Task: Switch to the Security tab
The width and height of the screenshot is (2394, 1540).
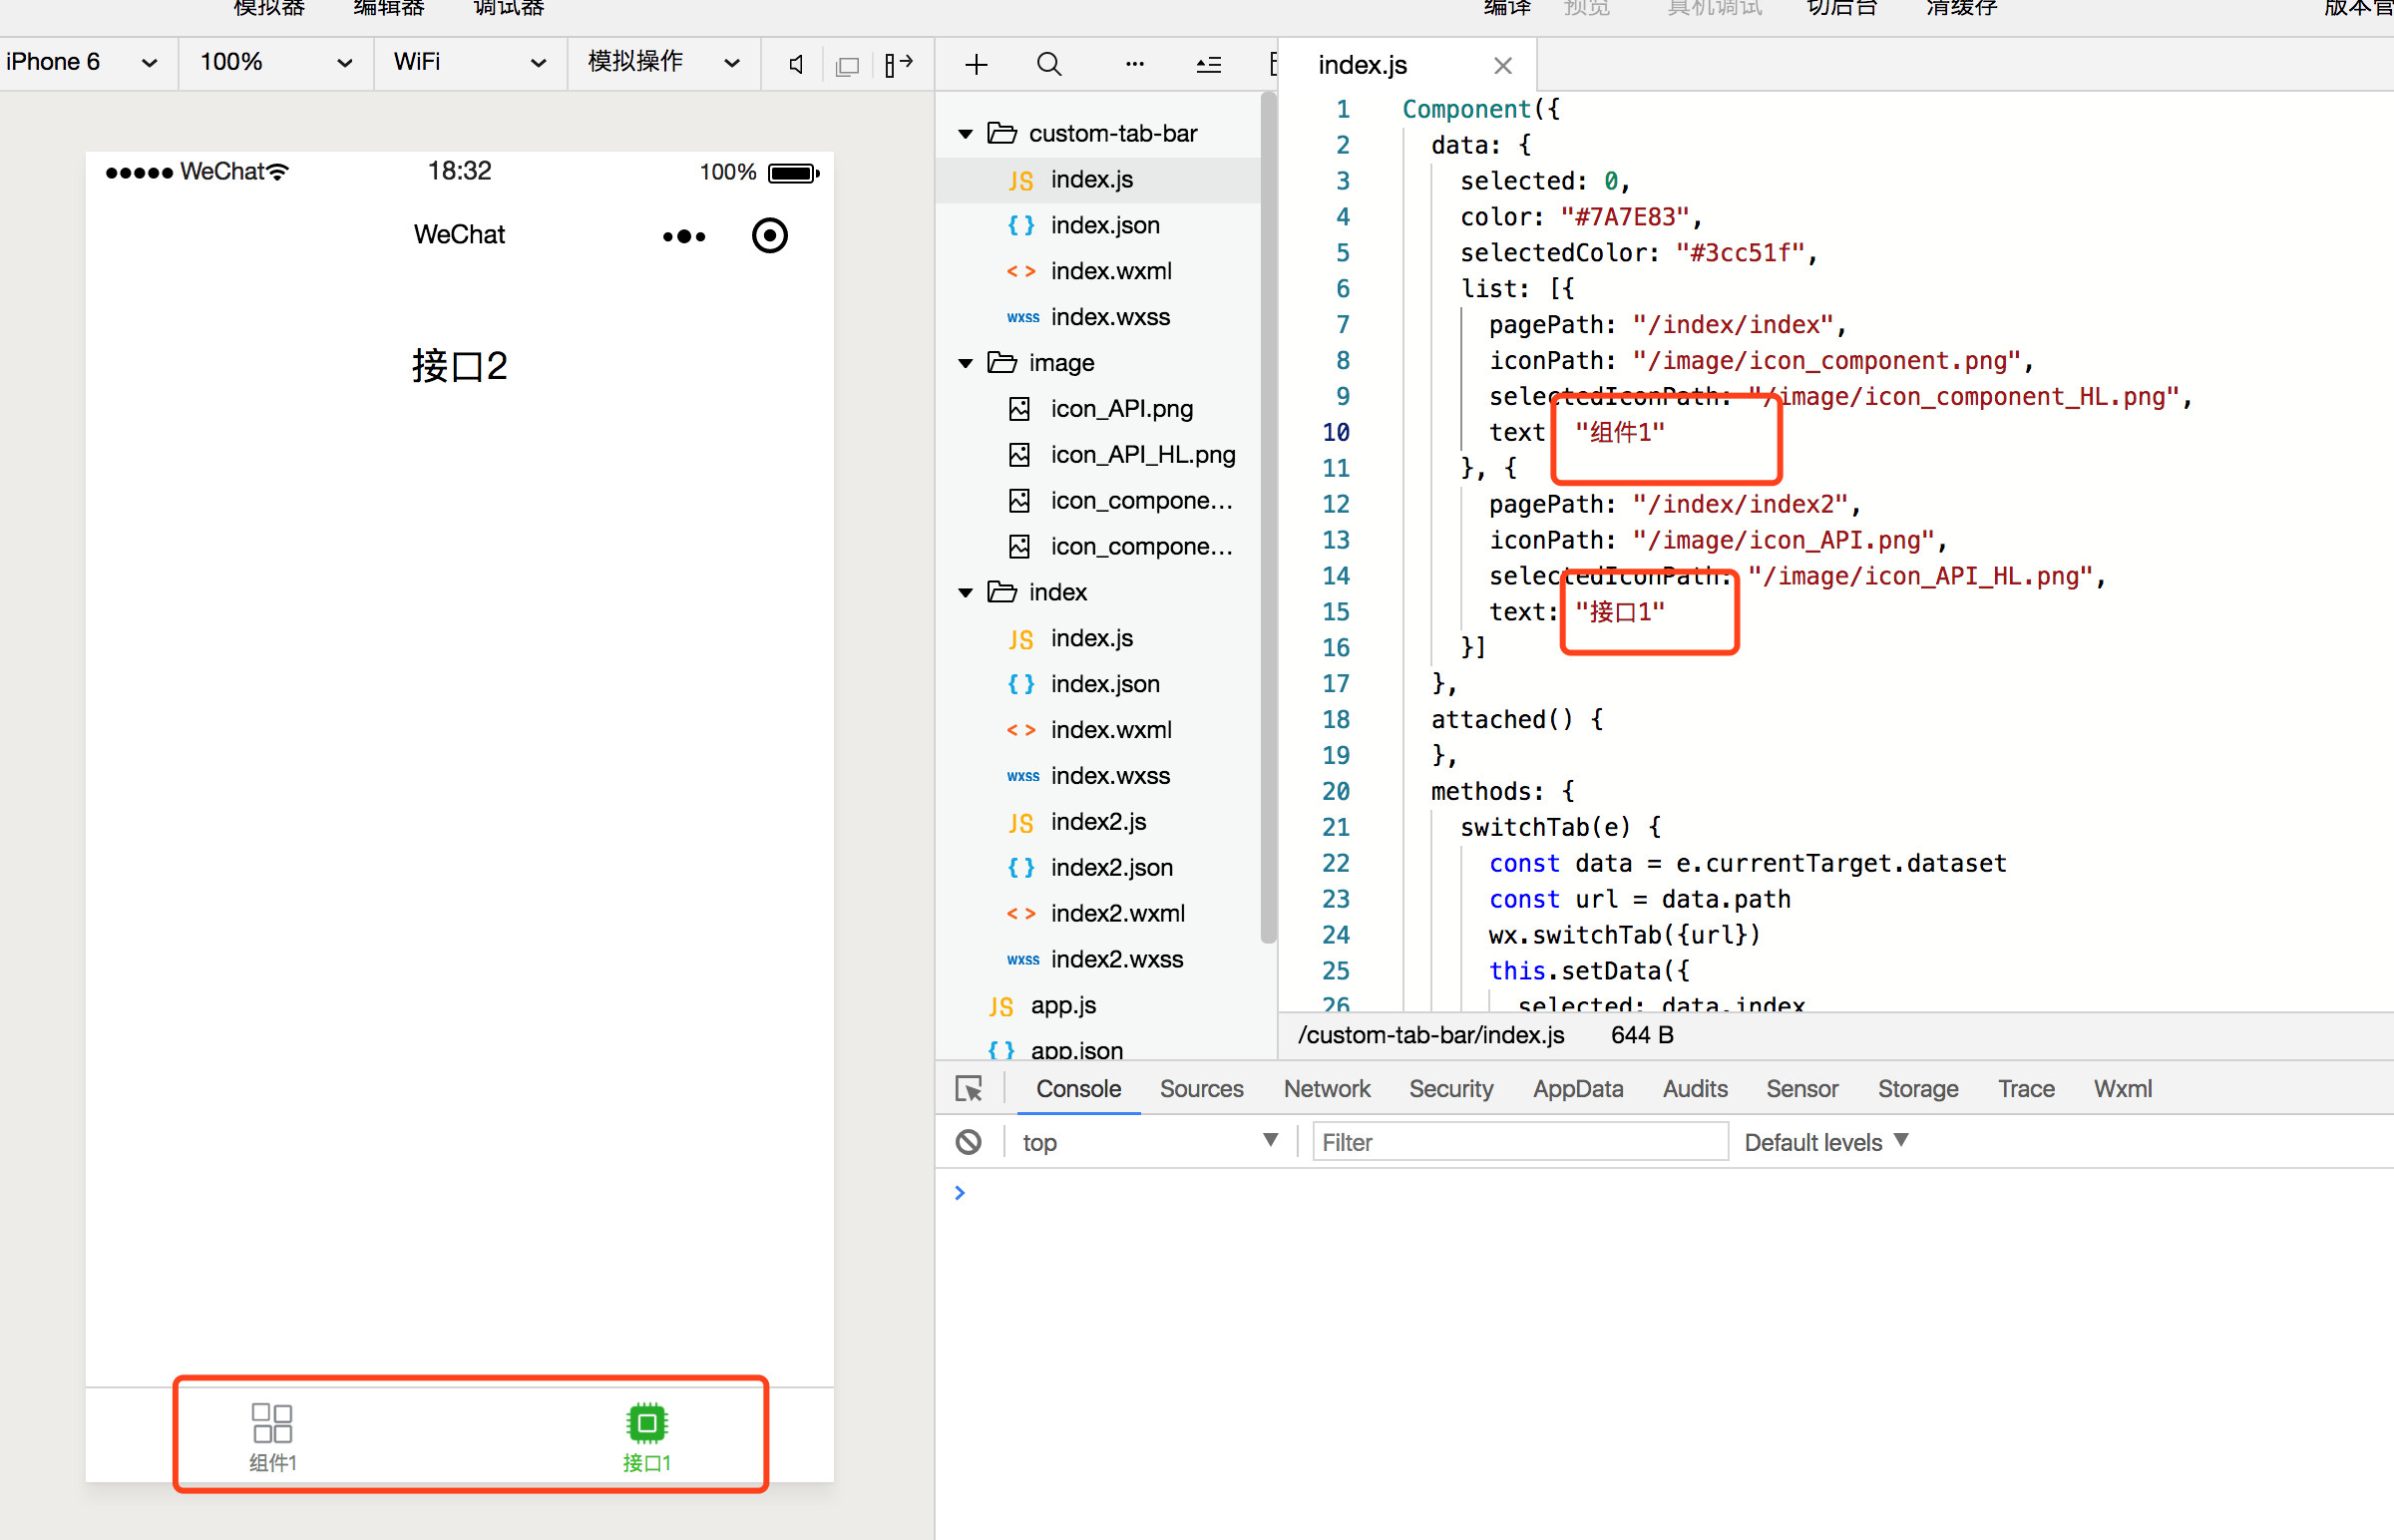Action: coord(1451,1089)
